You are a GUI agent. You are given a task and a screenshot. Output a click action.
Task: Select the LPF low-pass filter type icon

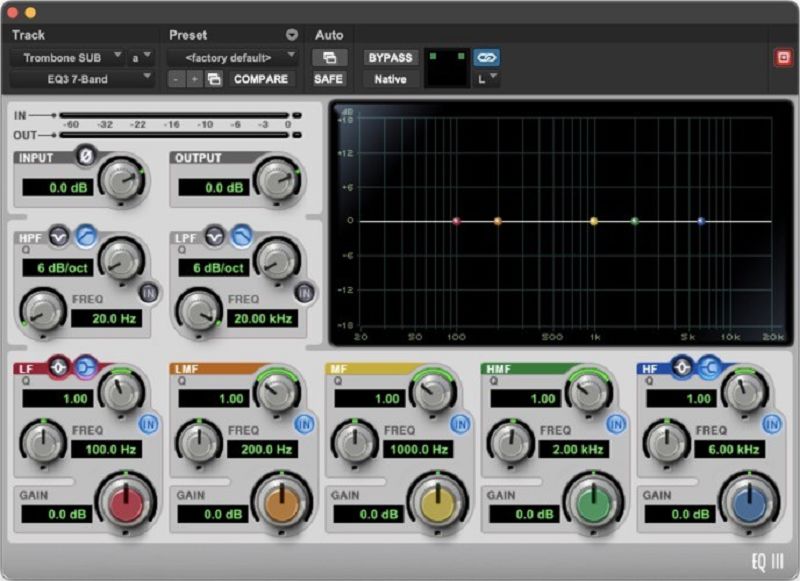coord(242,236)
